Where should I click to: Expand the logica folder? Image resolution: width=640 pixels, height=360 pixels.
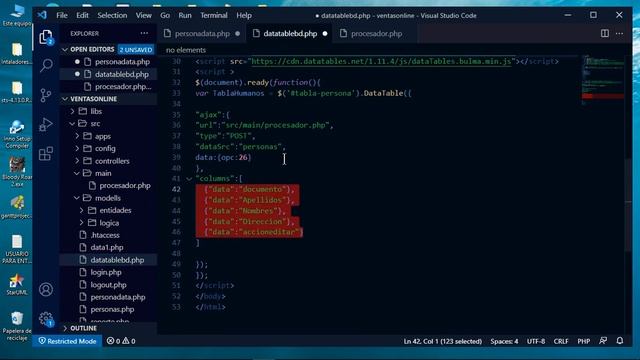pos(82,223)
